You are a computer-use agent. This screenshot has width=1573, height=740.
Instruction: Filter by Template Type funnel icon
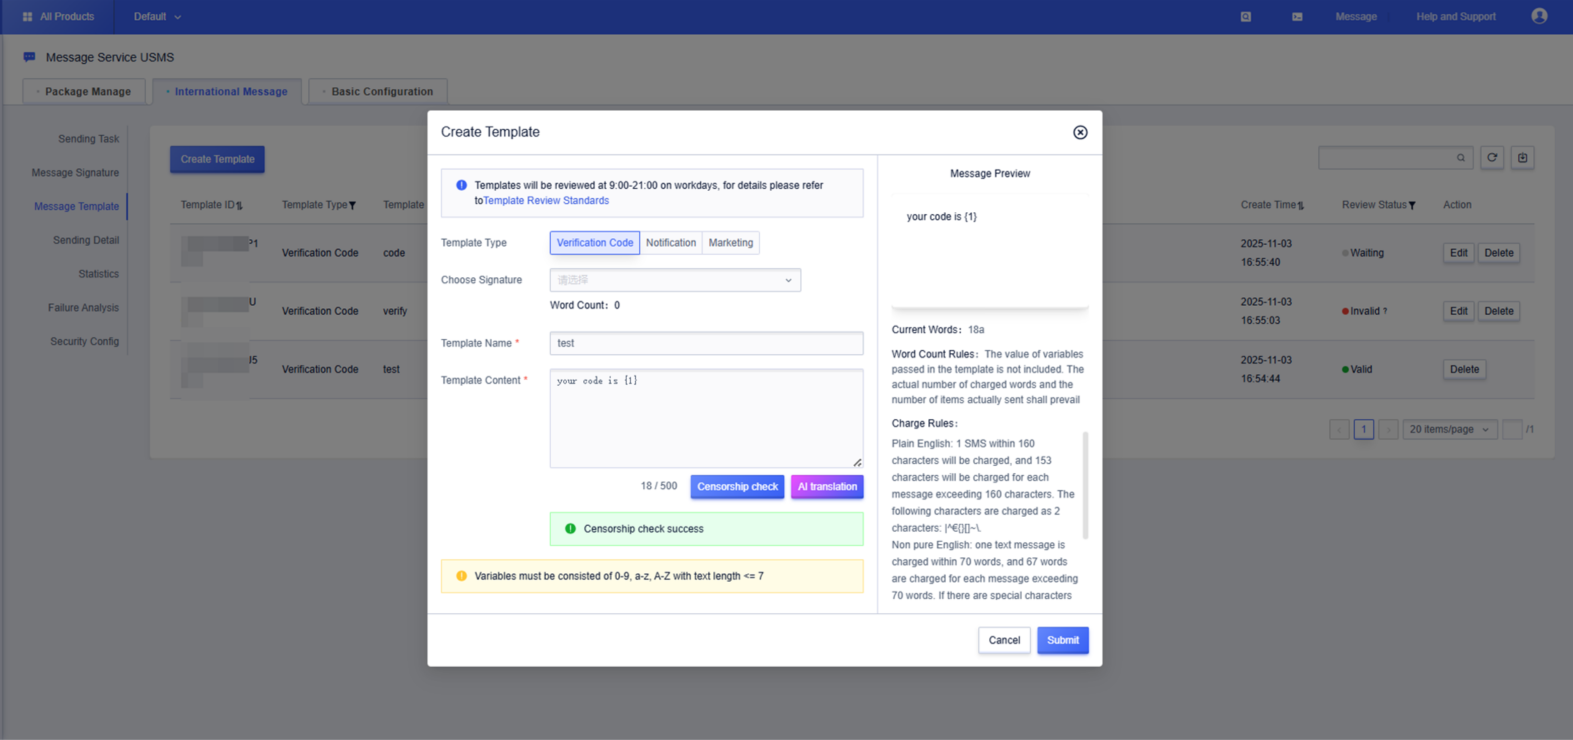click(x=352, y=206)
